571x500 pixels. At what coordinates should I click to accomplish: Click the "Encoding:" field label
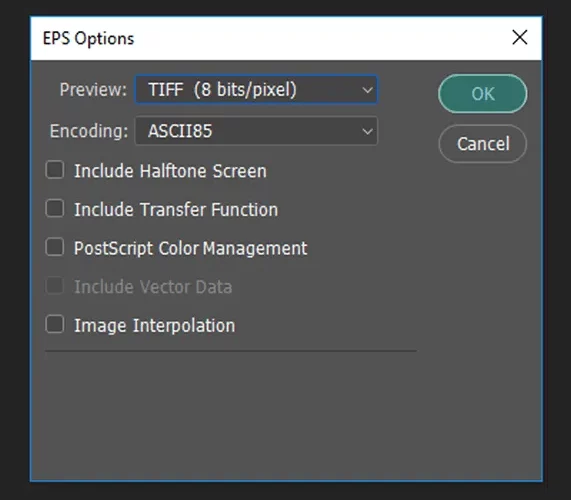[x=89, y=131]
